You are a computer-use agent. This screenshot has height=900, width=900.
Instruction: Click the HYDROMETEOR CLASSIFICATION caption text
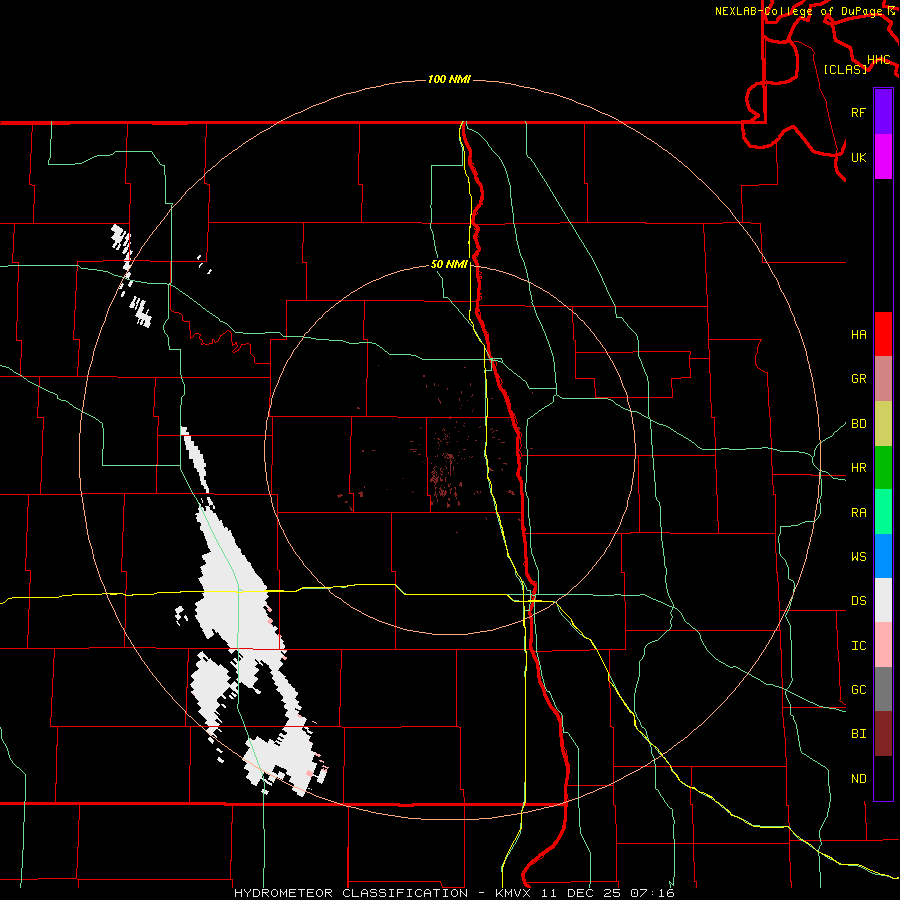click(351, 893)
